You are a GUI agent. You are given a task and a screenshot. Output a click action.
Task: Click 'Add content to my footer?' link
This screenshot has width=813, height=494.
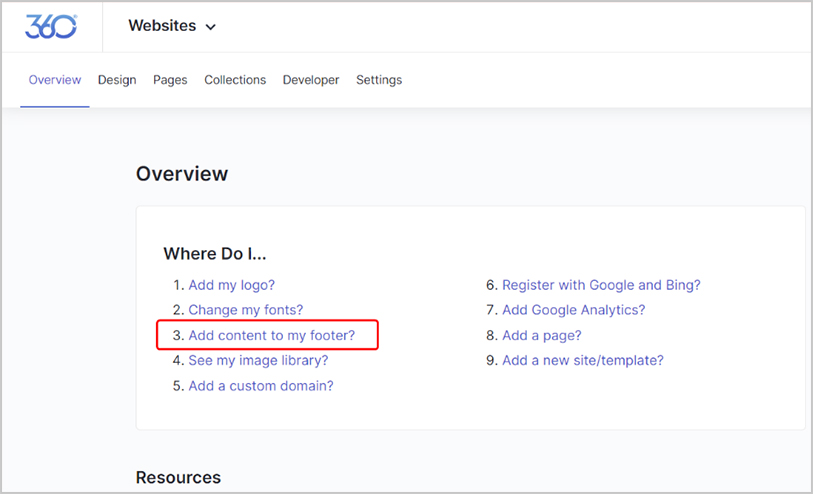click(x=271, y=335)
